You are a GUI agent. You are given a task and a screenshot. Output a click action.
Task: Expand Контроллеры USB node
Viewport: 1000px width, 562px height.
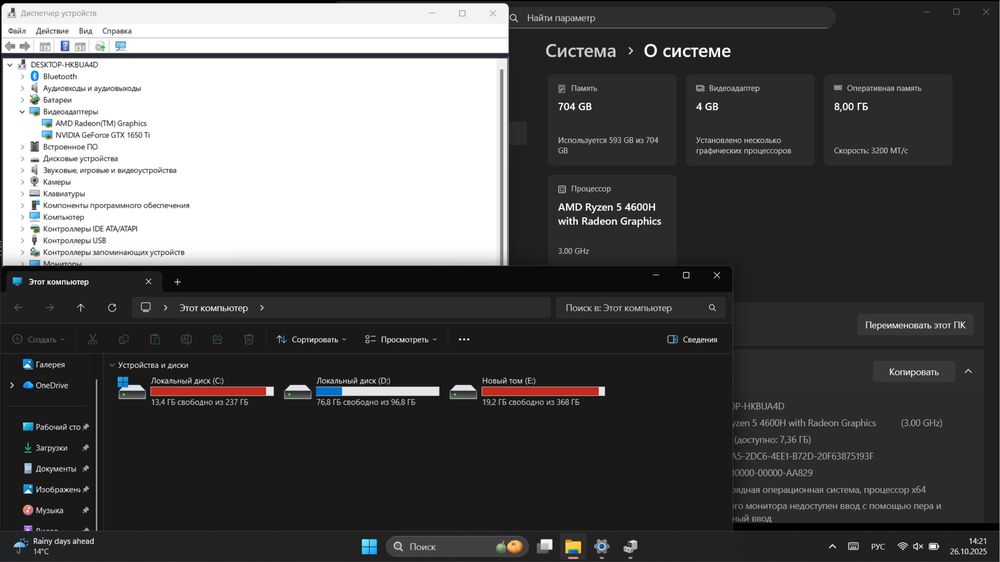click(22, 240)
